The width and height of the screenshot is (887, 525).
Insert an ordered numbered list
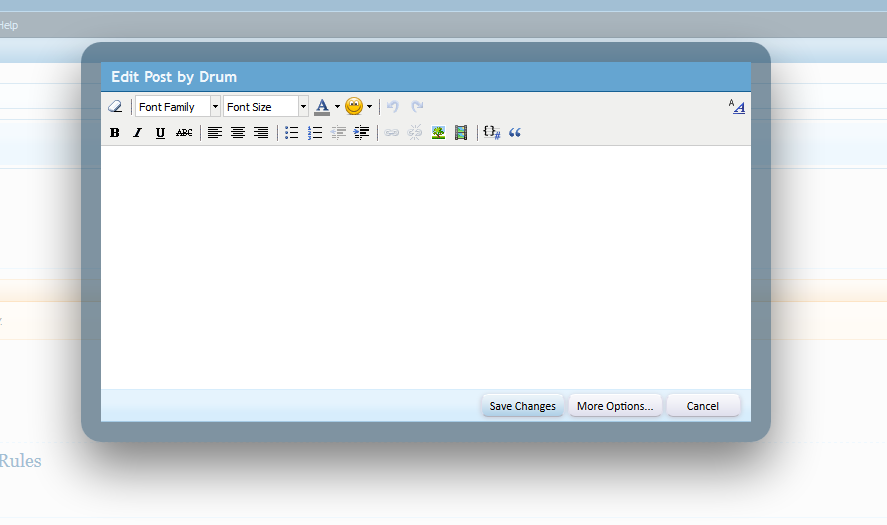315,132
